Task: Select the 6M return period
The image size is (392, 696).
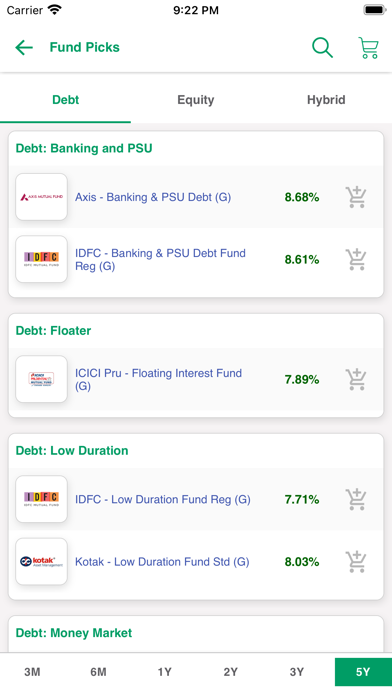Action: click(98, 672)
